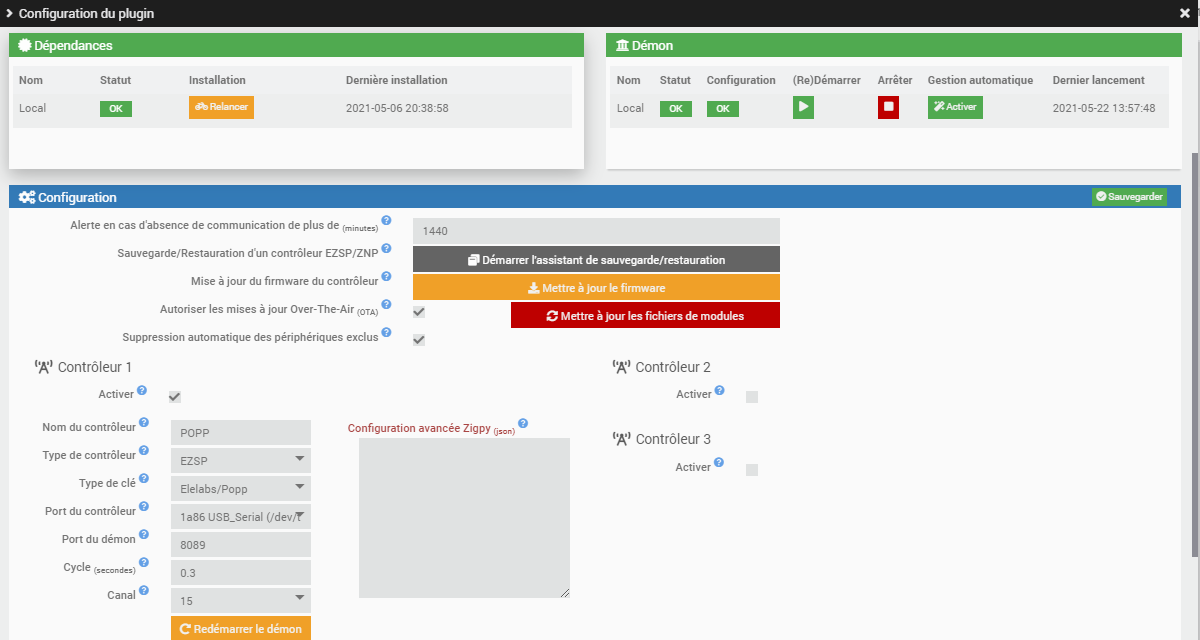Image resolution: width=1200 pixels, height=640 pixels.
Task: Click Redémarrer le démon button
Action: (x=241, y=629)
